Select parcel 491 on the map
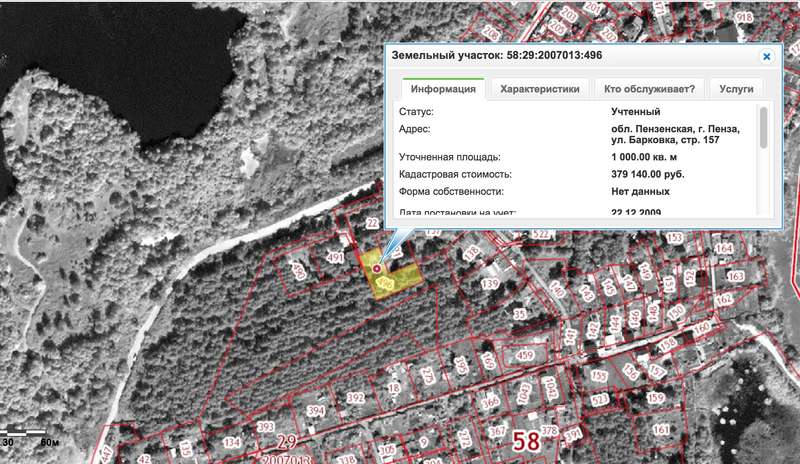The width and height of the screenshot is (800, 464). point(335,257)
